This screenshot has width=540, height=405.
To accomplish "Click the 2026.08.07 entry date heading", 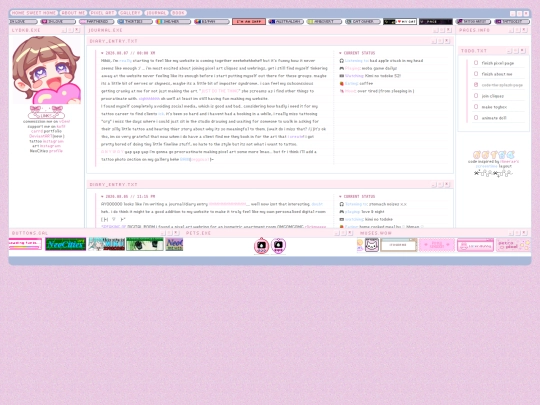I will coord(130,53).
